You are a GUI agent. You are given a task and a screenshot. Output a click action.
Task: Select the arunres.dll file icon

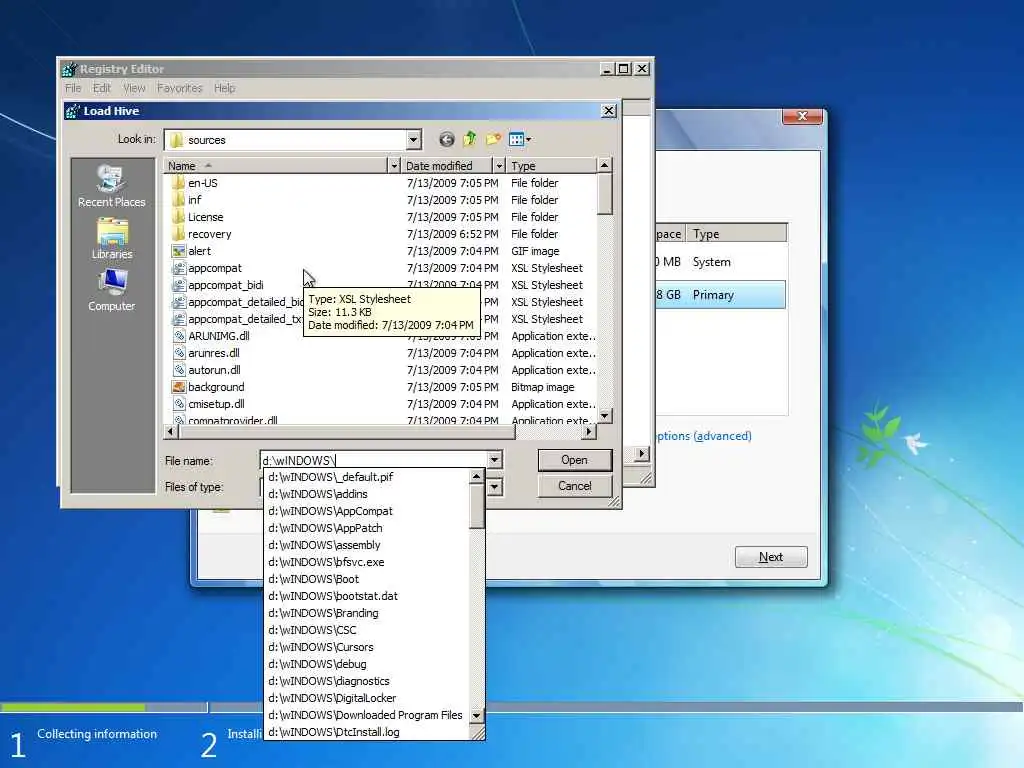click(179, 353)
